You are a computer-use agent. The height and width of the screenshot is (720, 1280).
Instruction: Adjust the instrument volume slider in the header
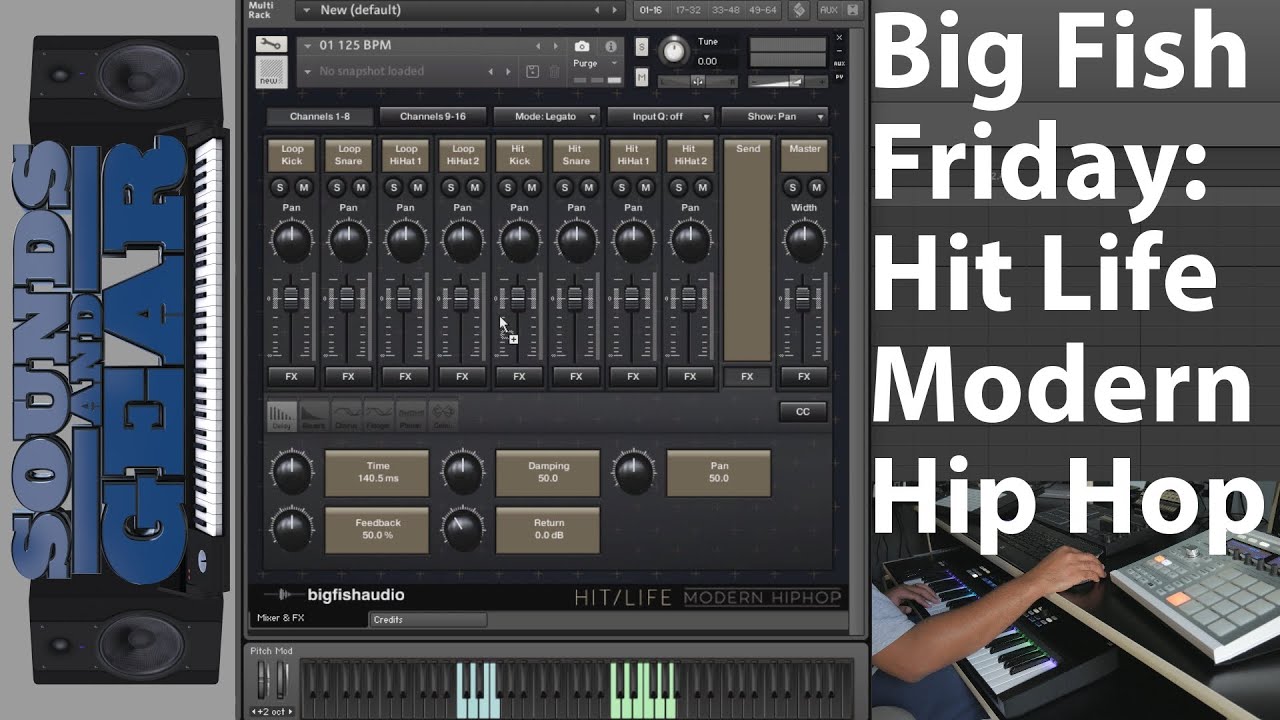tap(790, 81)
